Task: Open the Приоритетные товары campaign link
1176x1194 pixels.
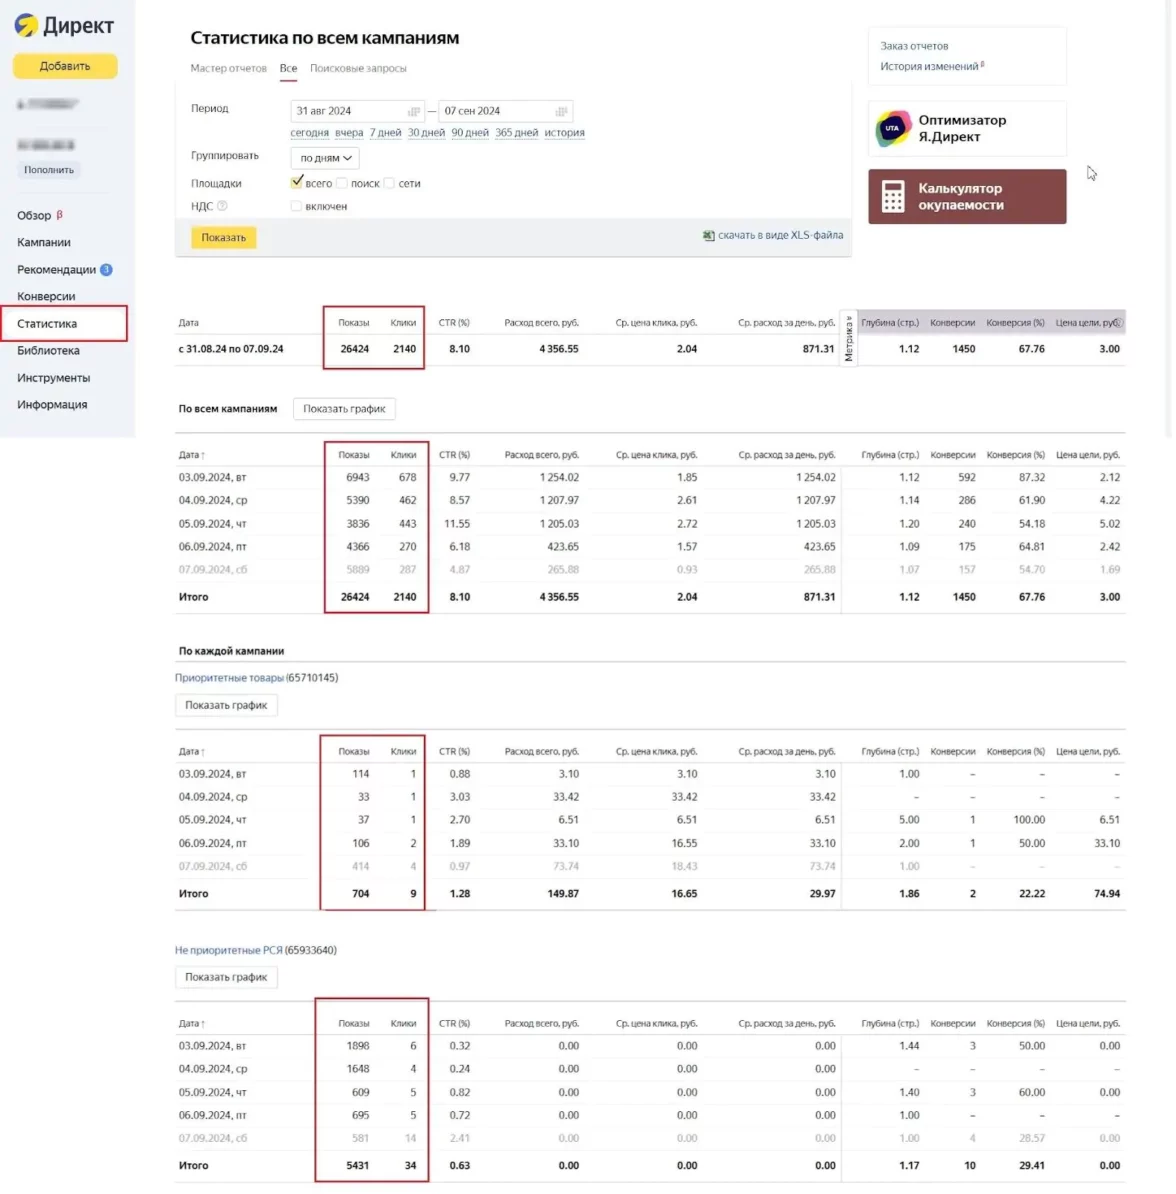Action: (x=229, y=678)
